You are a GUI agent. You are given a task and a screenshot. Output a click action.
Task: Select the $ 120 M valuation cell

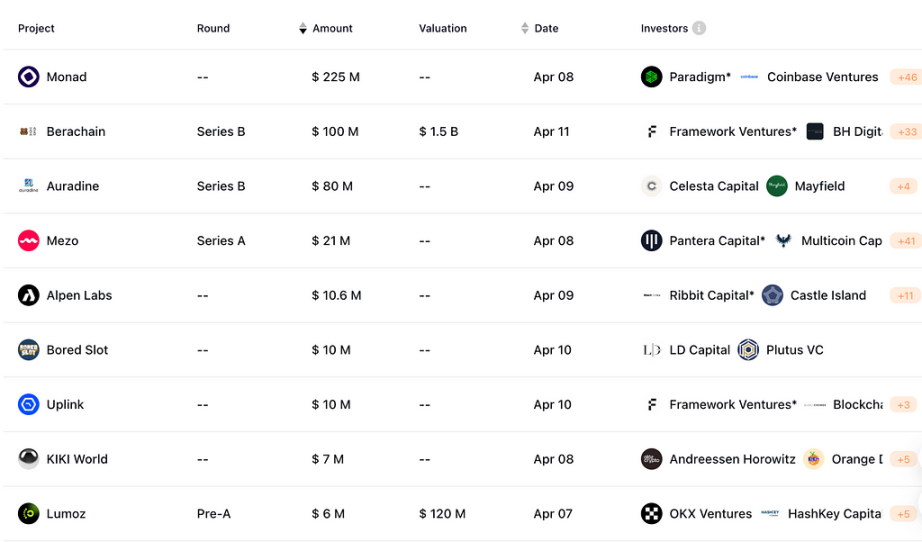click(x=442, y=514)
